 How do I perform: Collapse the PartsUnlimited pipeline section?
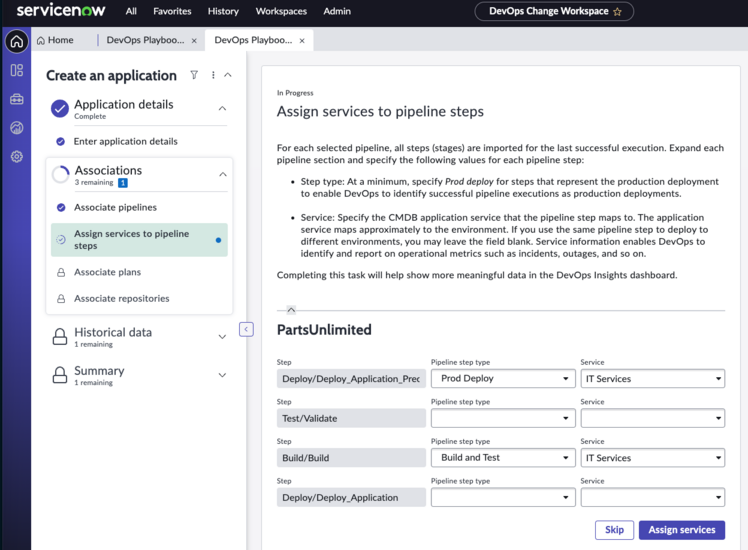click(291, 310)
